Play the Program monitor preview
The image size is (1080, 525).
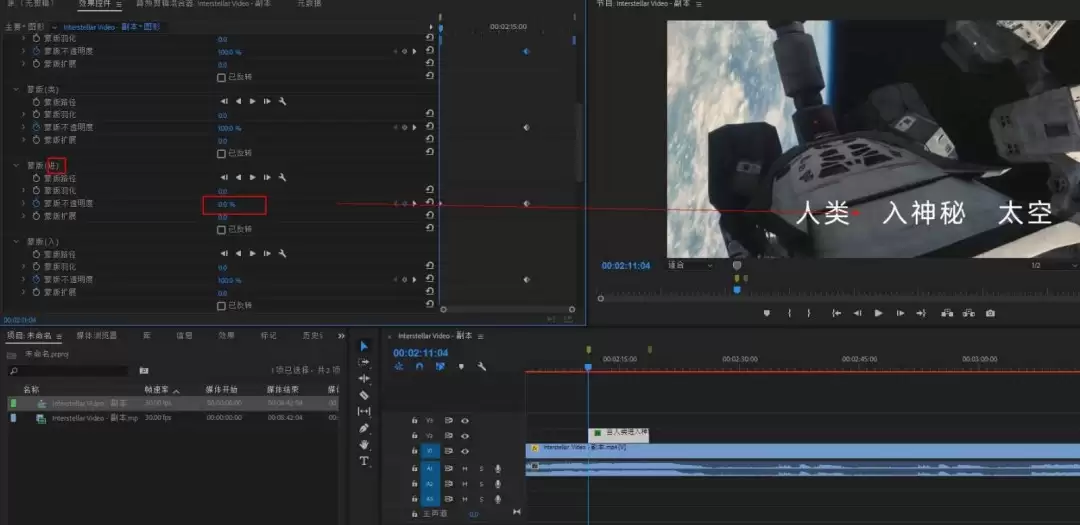[878, 313]
